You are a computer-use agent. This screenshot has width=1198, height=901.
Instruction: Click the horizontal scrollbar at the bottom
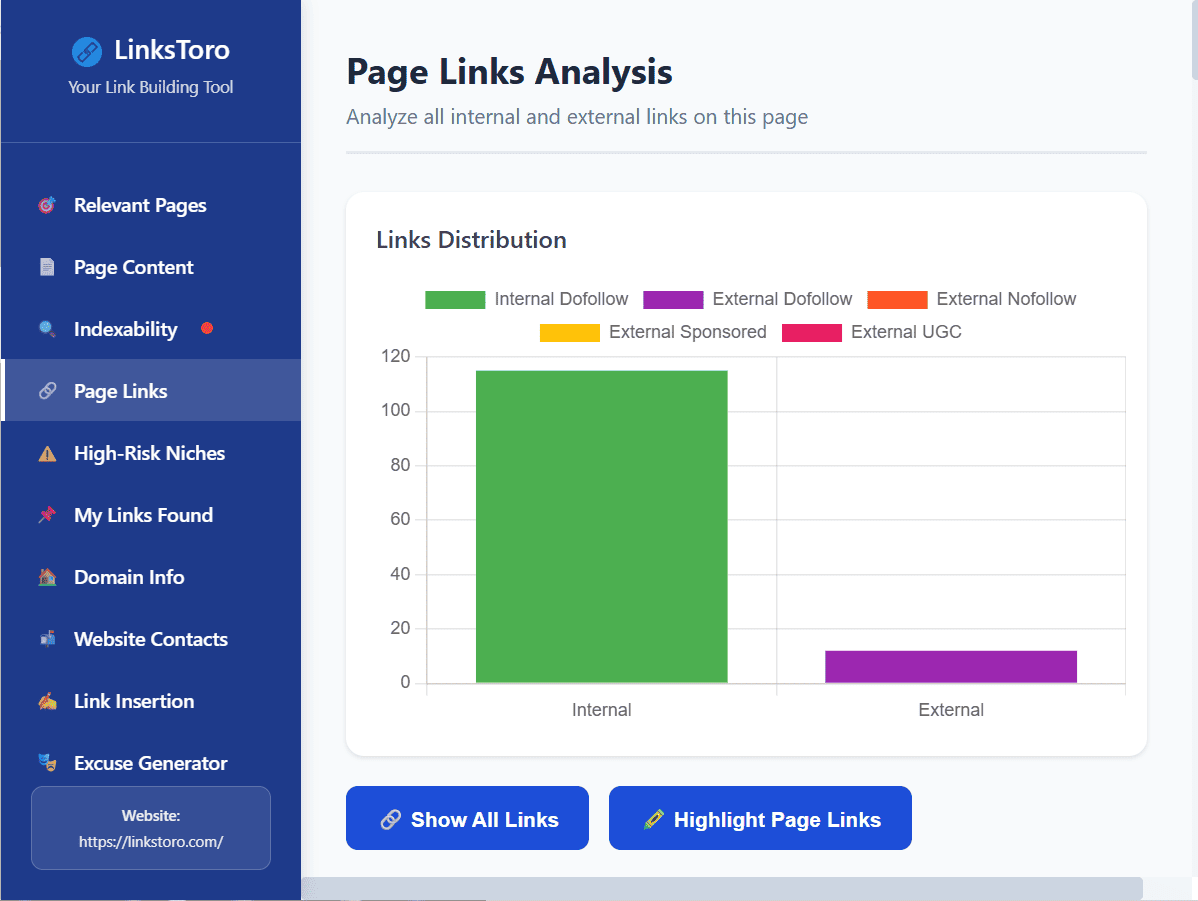720,888
